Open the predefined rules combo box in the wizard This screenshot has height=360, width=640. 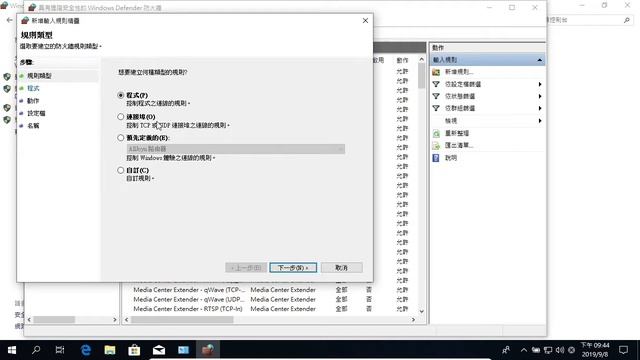236,149
